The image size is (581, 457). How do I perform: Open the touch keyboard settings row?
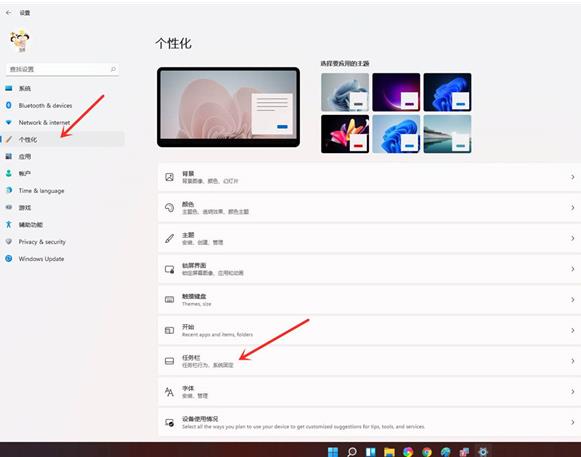(x=369, y=300)
